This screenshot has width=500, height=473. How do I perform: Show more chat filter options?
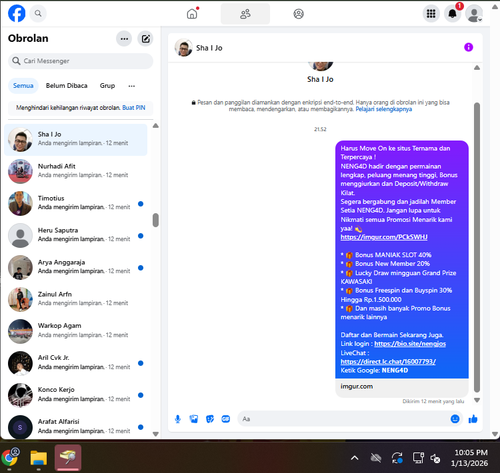coord(132,86)
